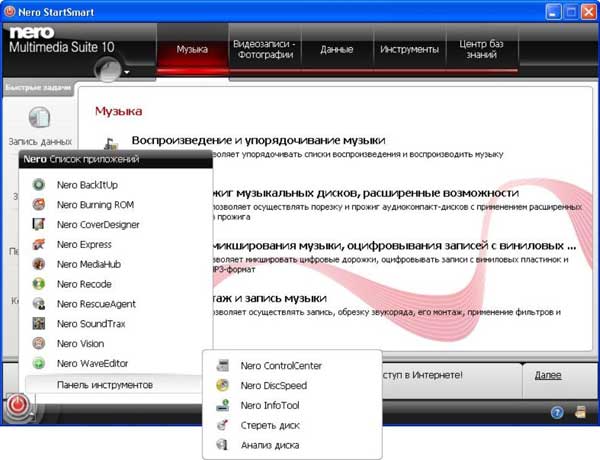Open the burning task with расширенные возможности
Image resolution: width=600 pixels, height=460 pixels.
(365, 193)
